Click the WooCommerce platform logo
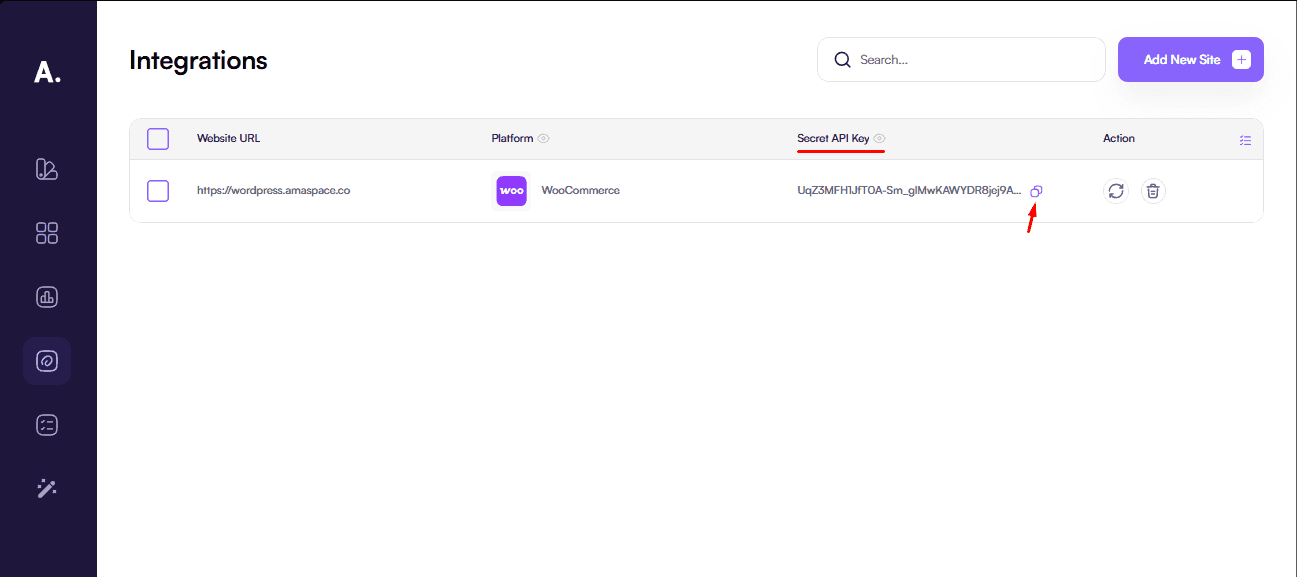Screen dimensions: 1297x577 511,191
